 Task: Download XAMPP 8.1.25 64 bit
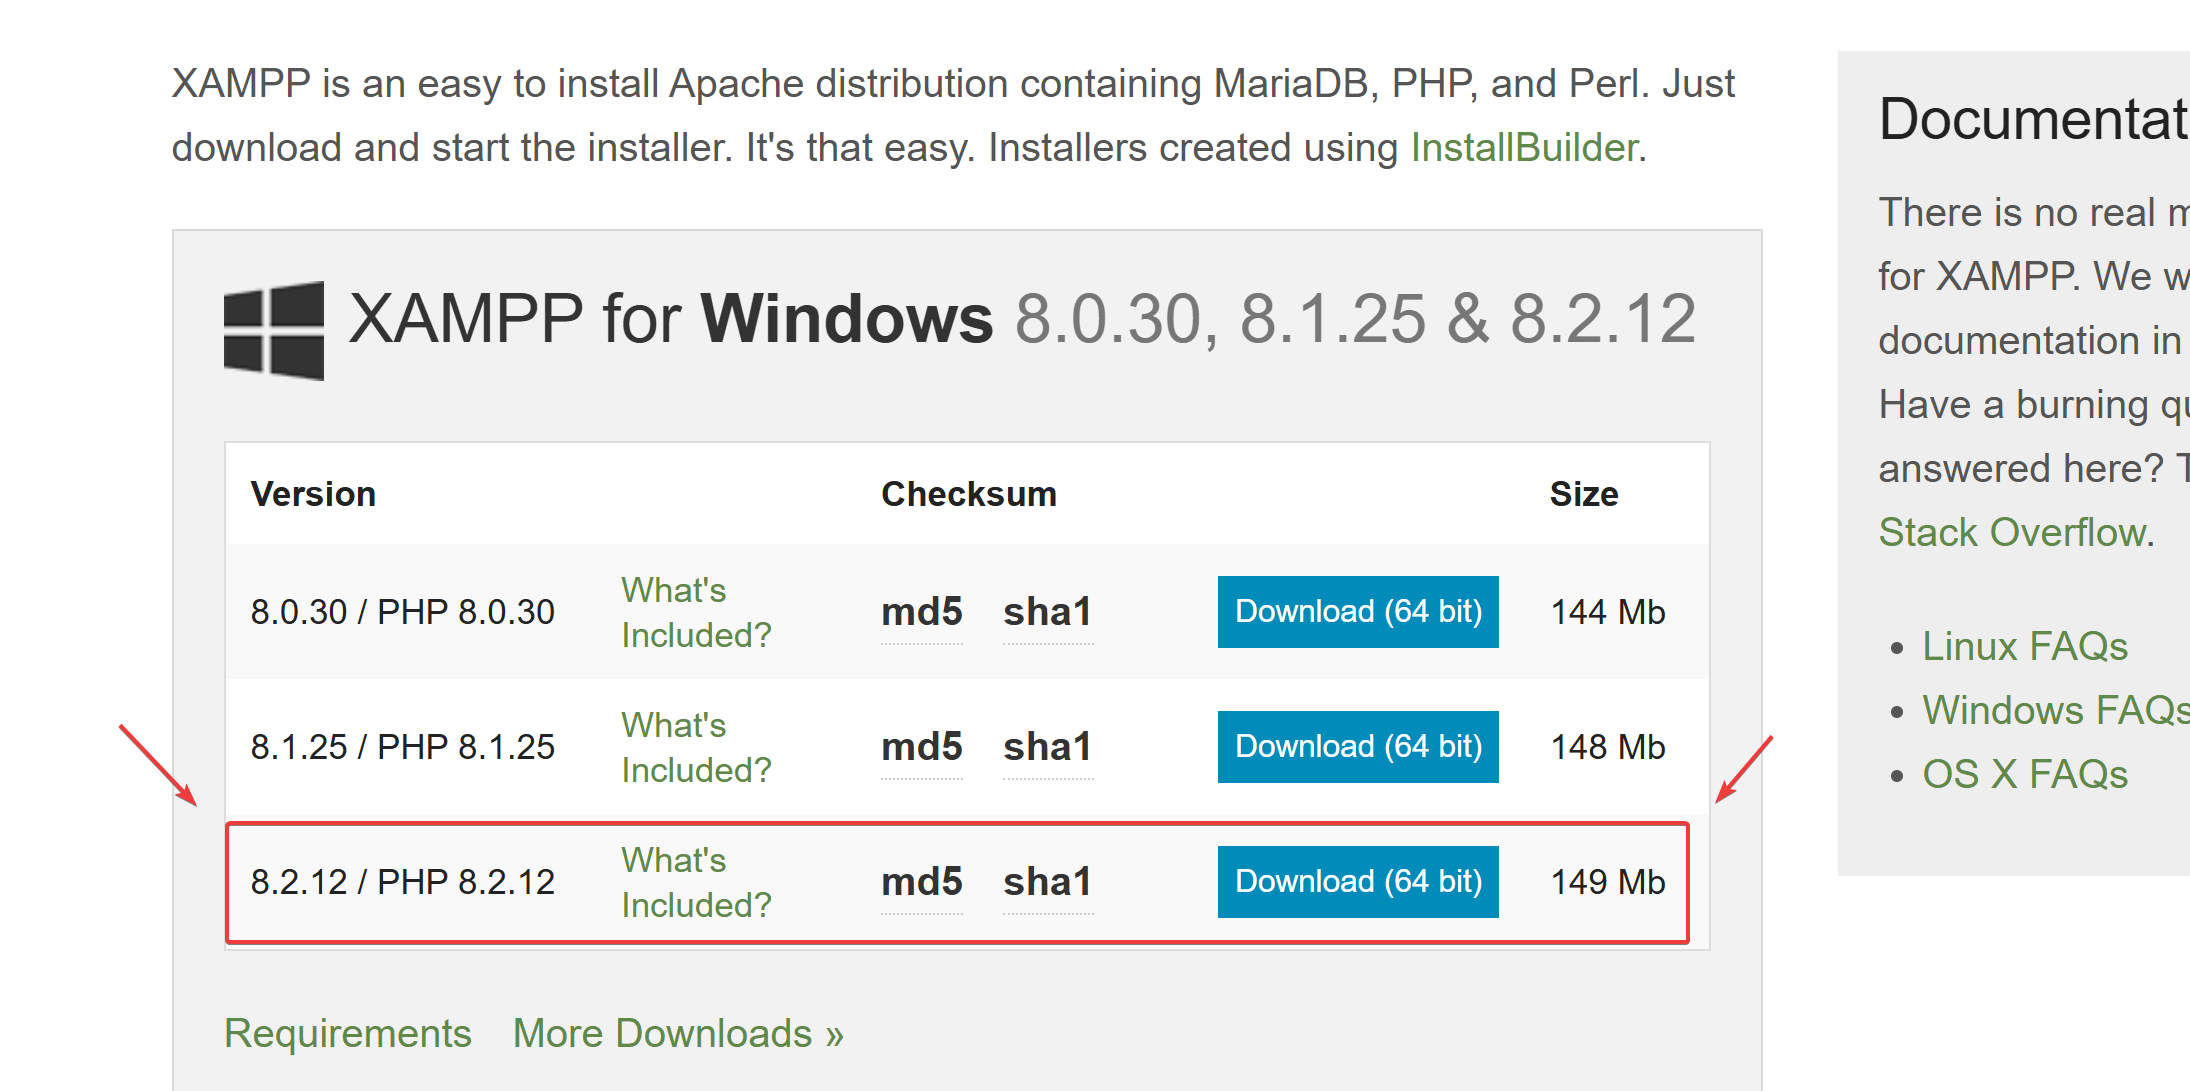pos(1357,747)
